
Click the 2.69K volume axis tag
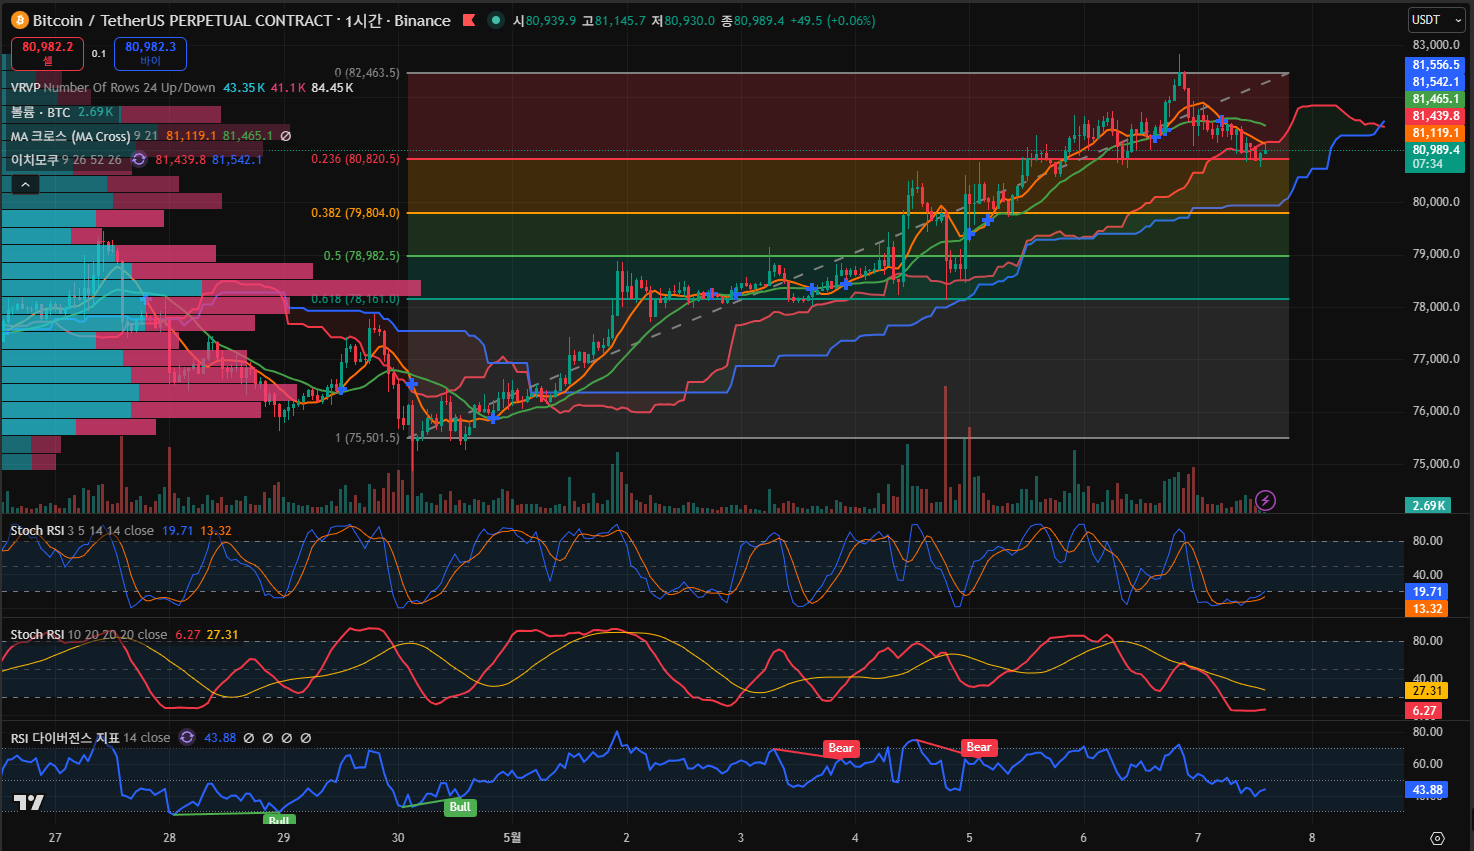coord(1429,505)
